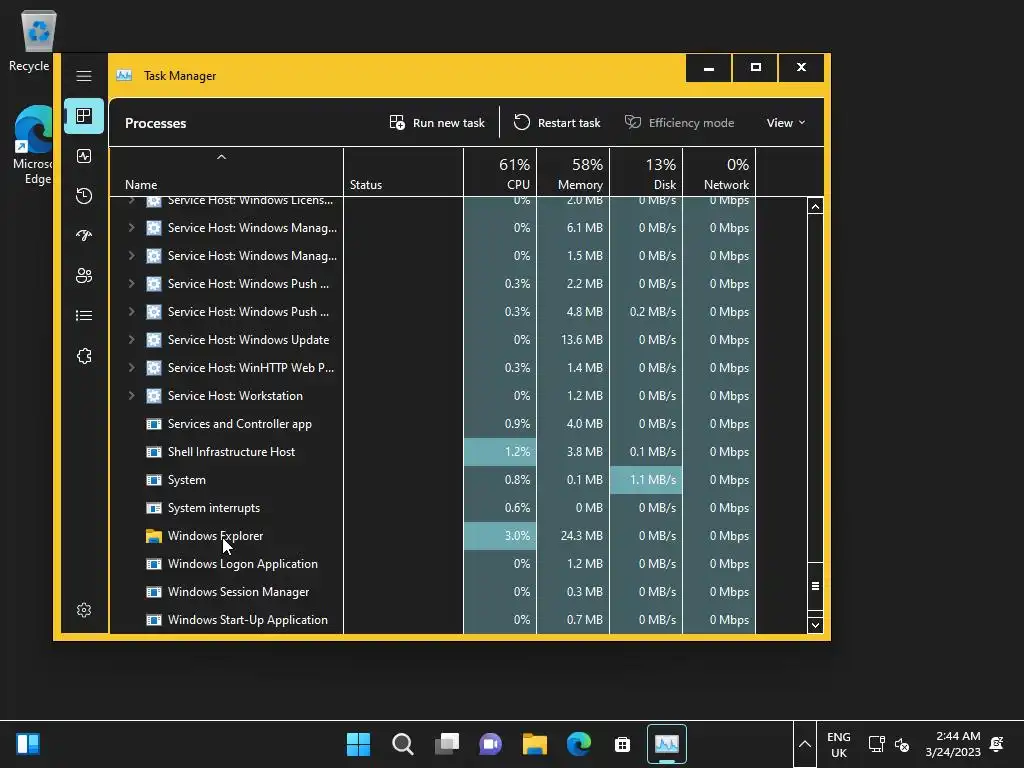Open the App history icon

coord(84,196)
